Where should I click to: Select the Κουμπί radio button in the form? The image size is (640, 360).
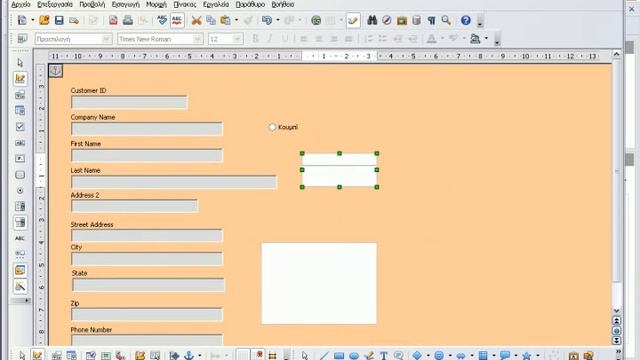[x=272, y=127]
